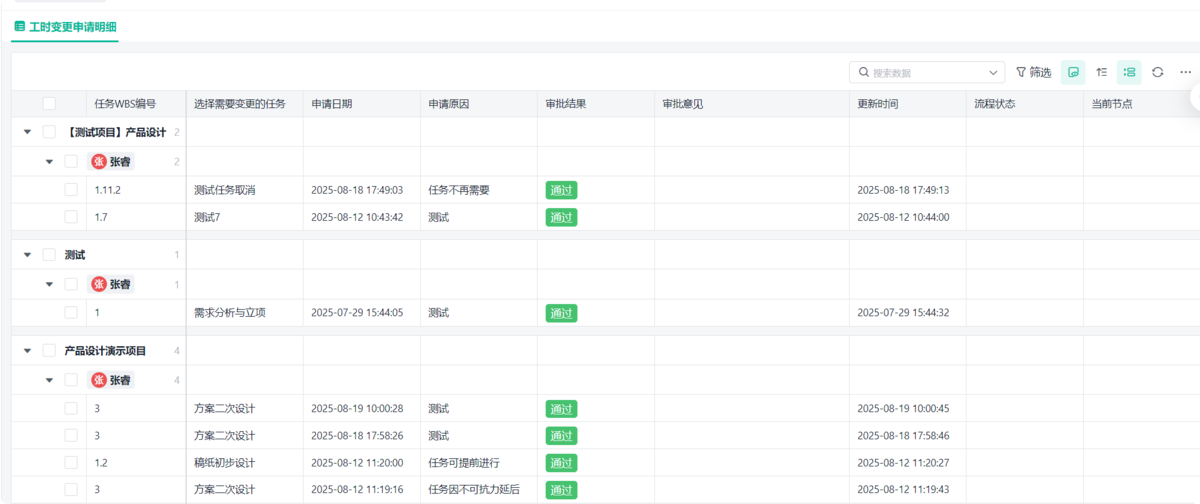This screenshot has width=1200, height=504.
Task: Click the 审批意见 column header
Action: [751, 103]
